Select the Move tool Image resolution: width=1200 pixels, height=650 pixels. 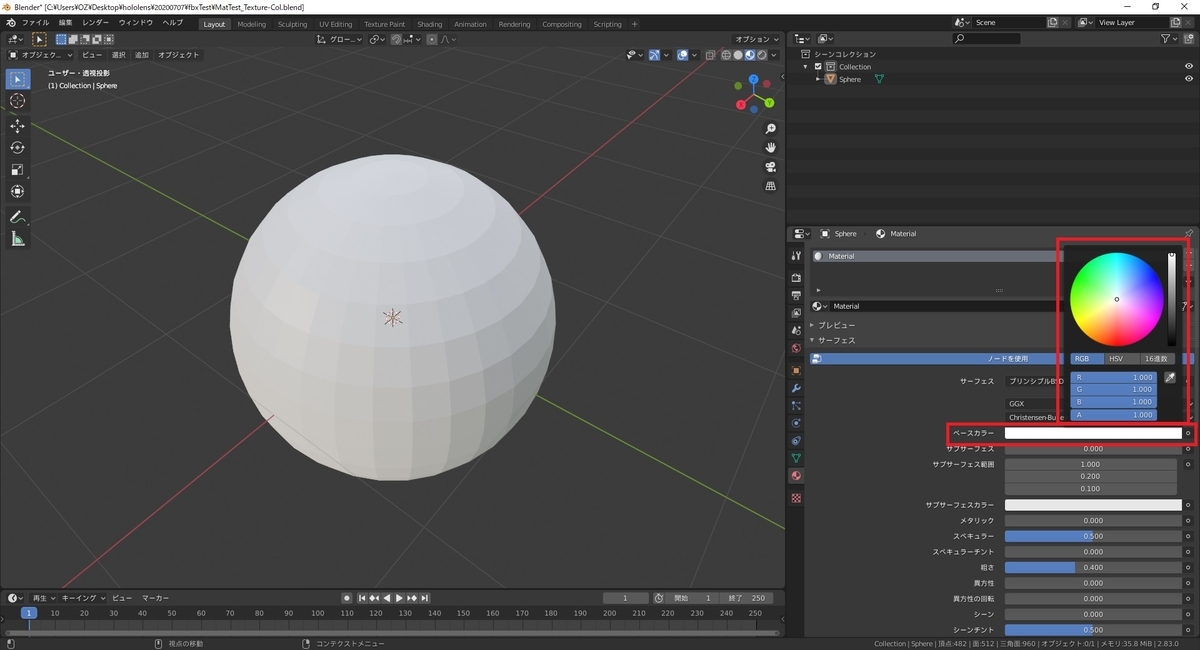click(17, 126)
